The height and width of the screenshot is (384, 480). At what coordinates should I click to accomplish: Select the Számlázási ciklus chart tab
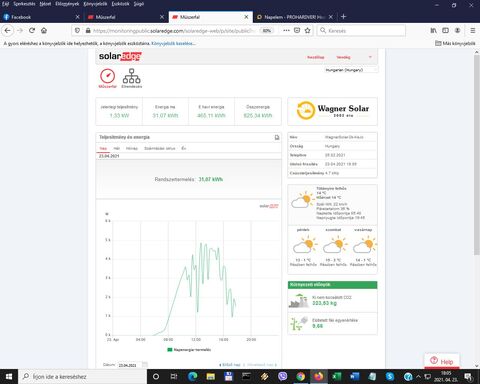(x=160, y=148)
